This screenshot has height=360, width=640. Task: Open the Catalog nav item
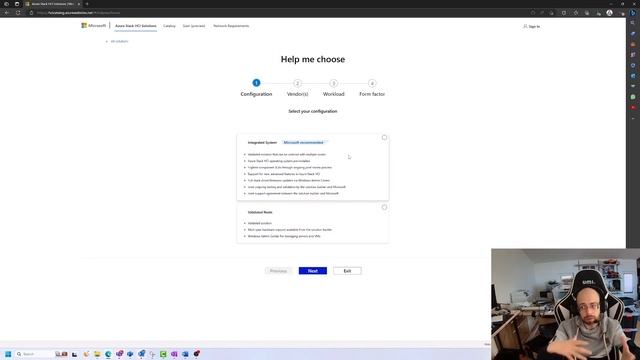(x=169, y=26)
